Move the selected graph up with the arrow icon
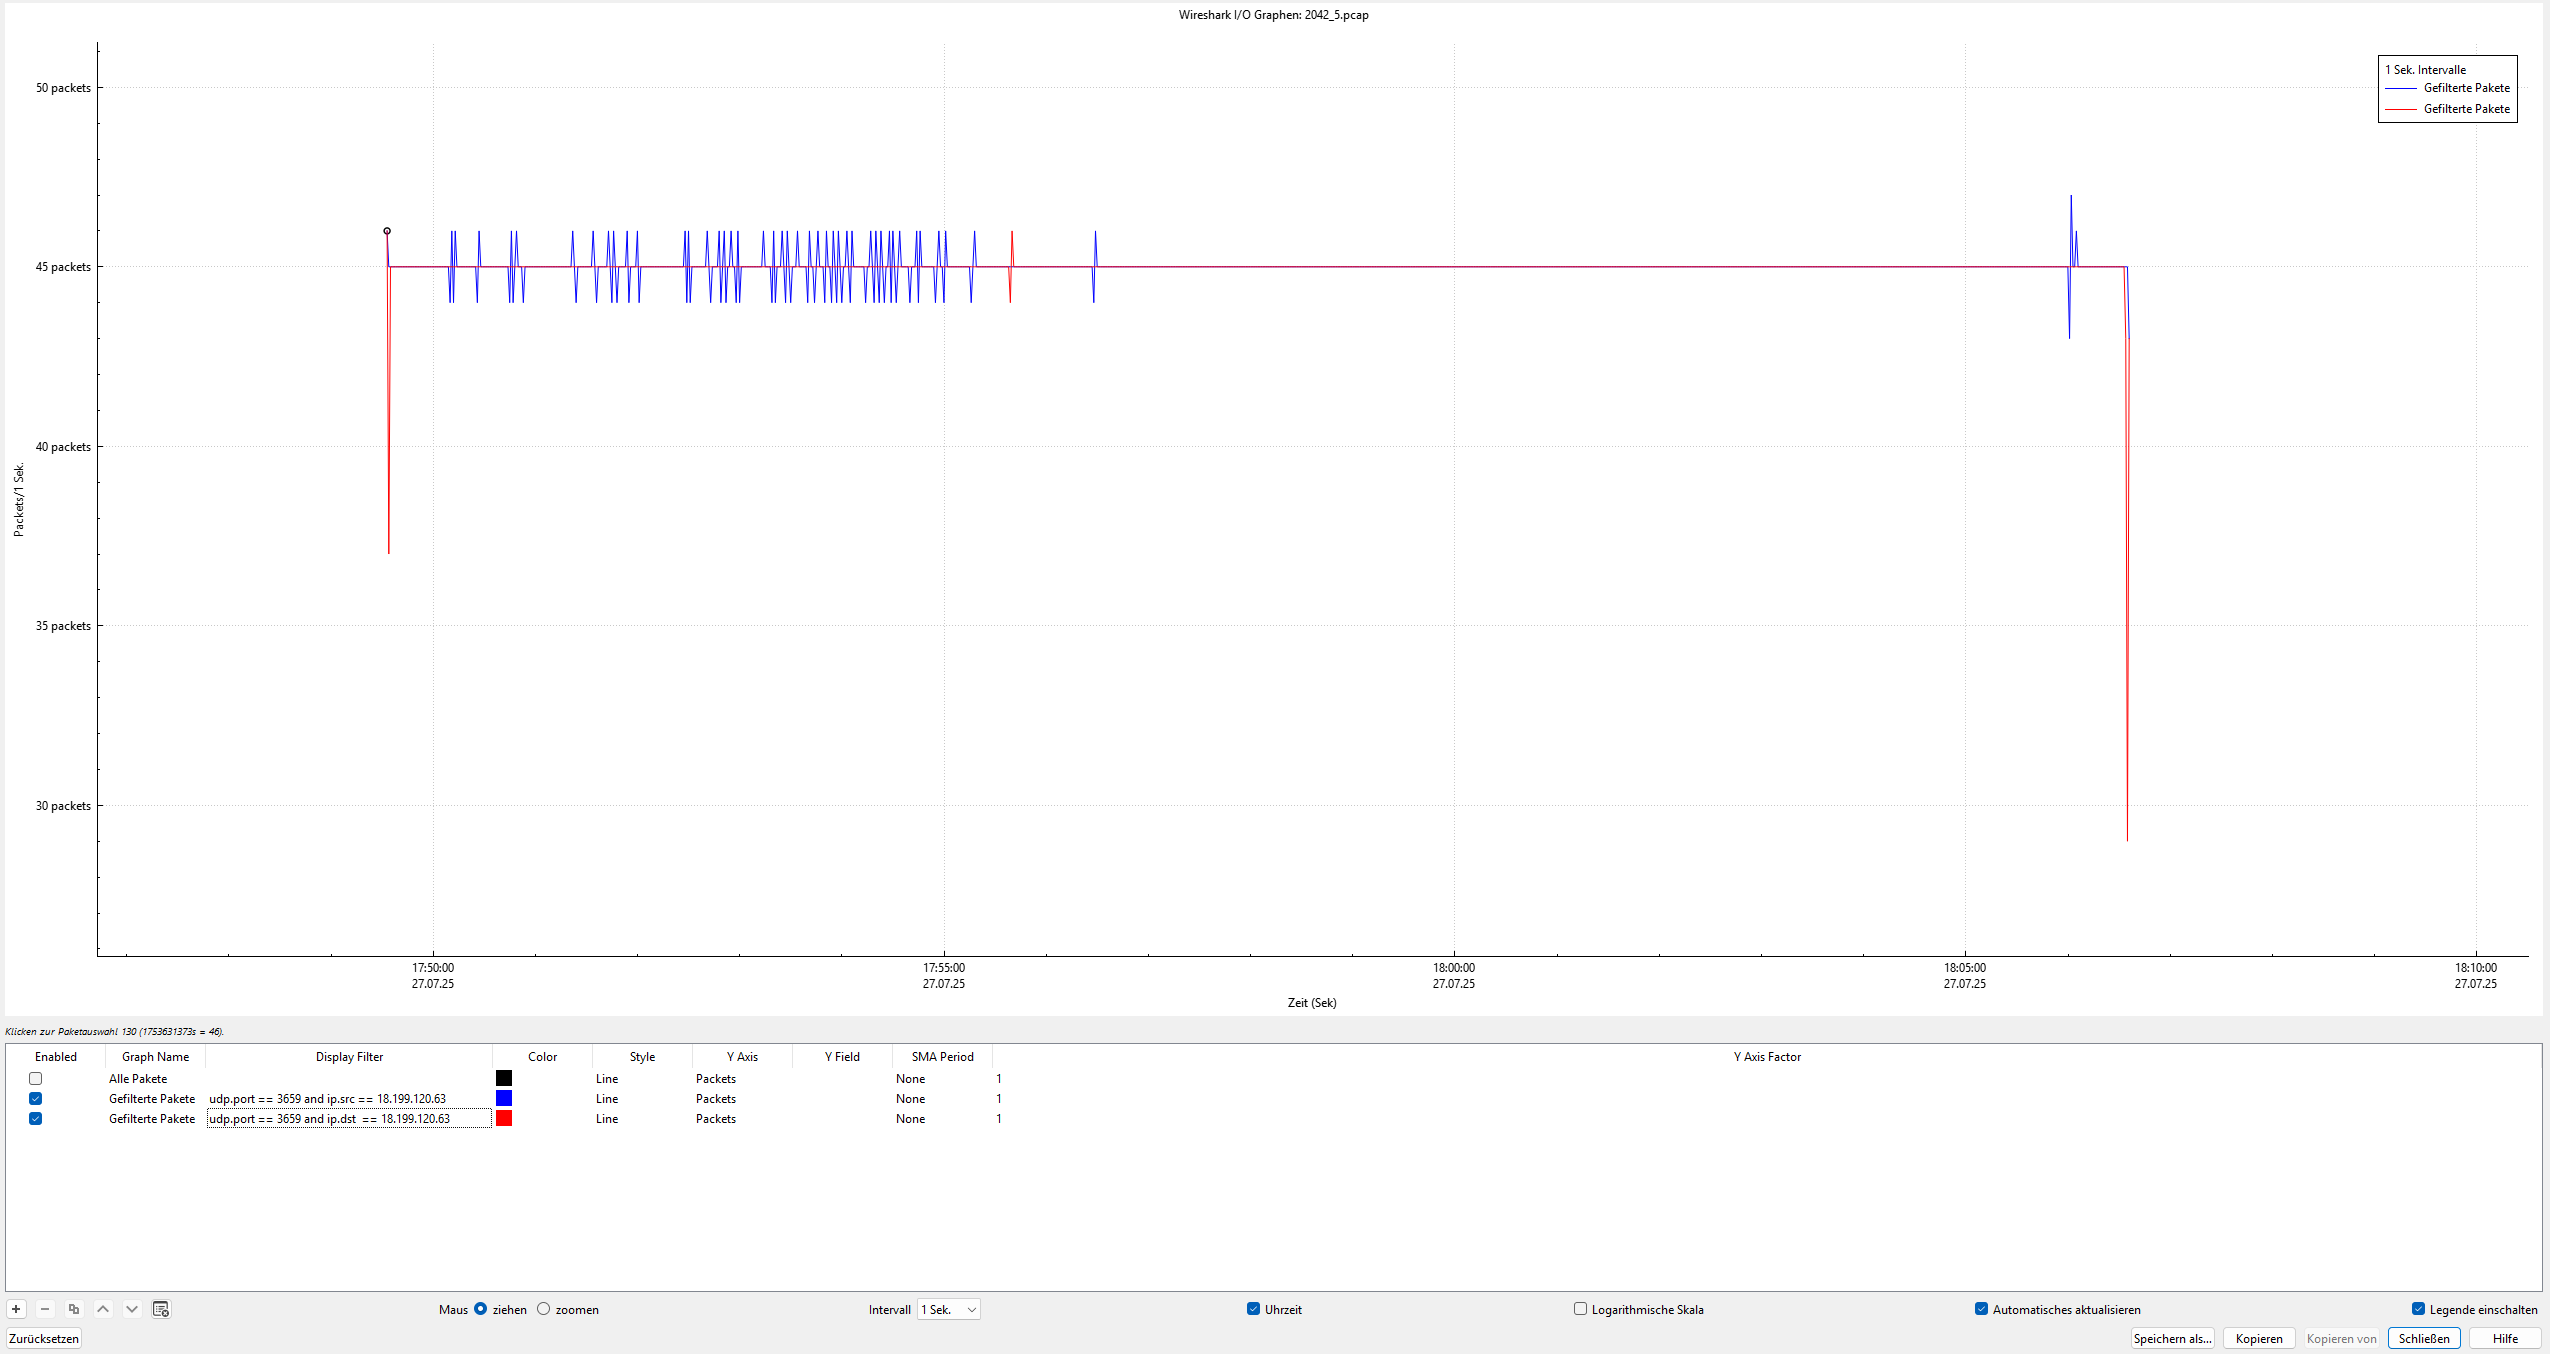This screenshot has height=1354, width=2550. point(103,1309)
